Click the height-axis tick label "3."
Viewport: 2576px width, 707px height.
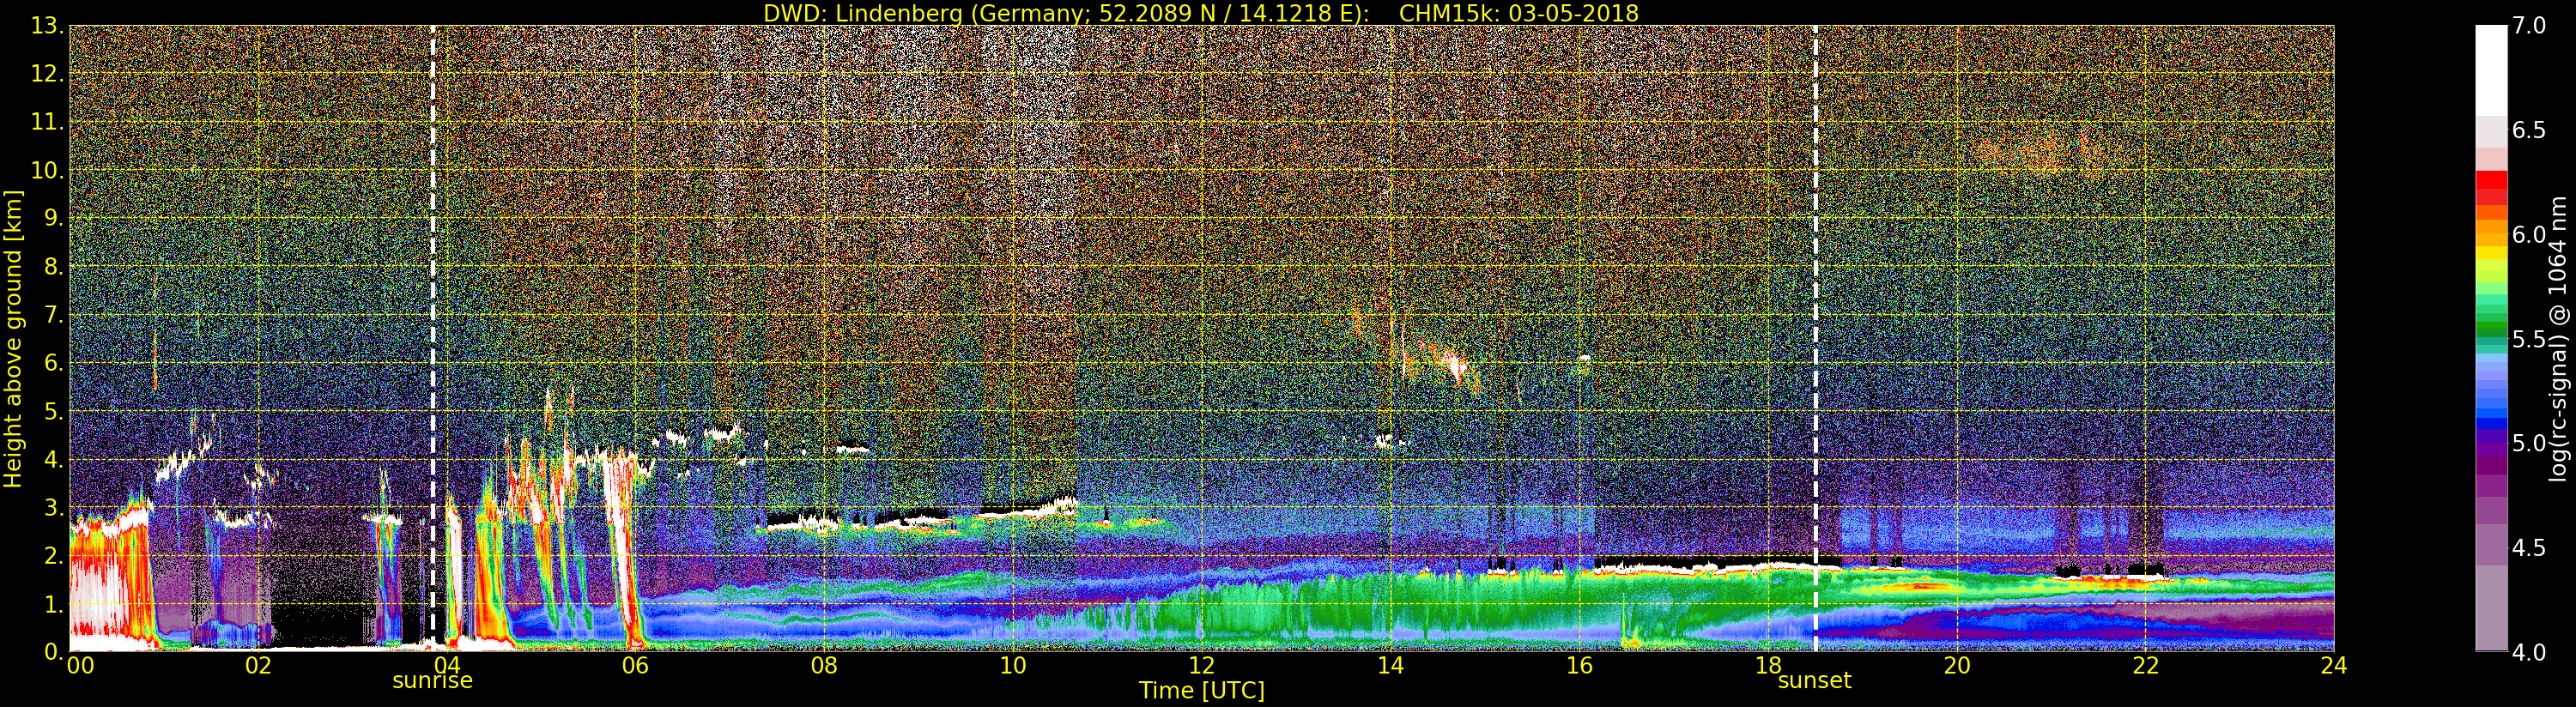[53, 507]
